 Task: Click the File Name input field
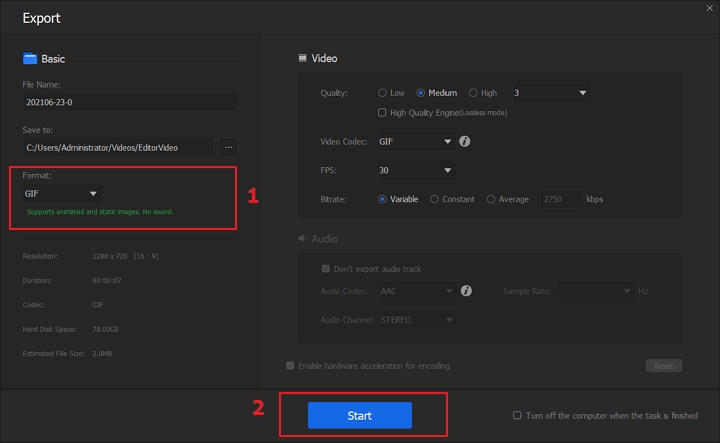coord(130,102)
